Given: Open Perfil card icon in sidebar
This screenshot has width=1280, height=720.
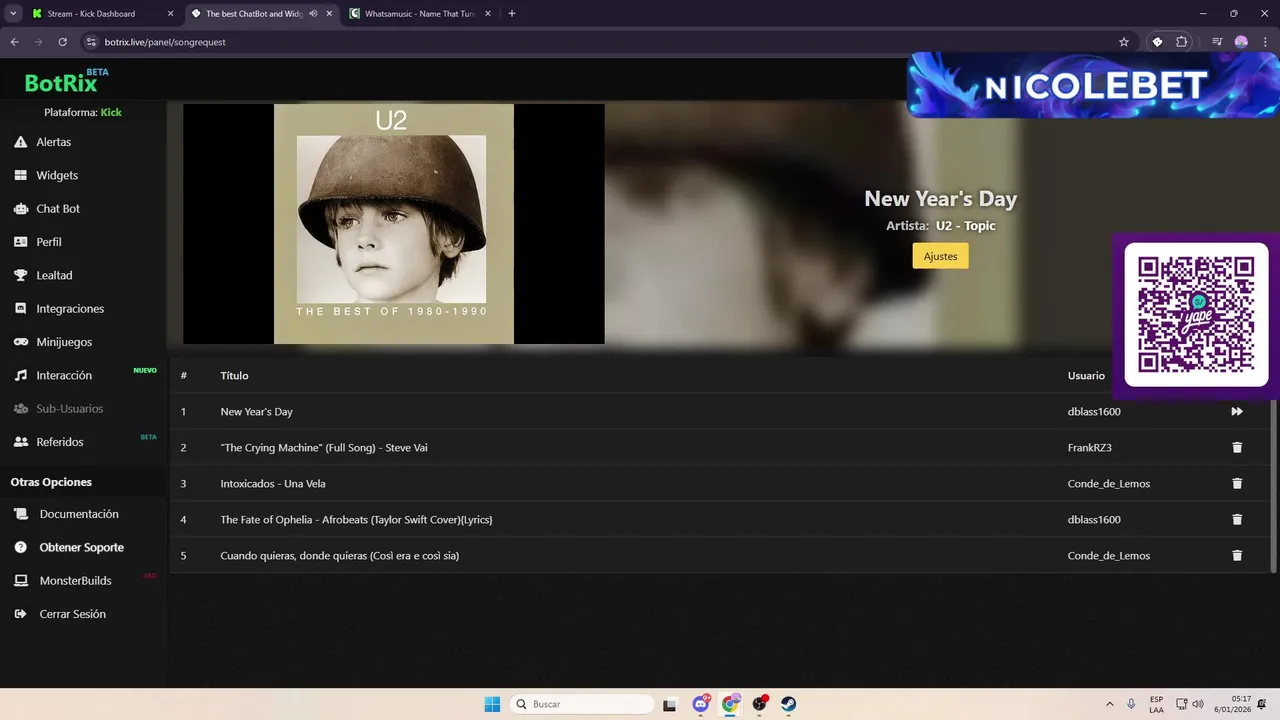Looking at the screenshot, I should tap(20, 242).
